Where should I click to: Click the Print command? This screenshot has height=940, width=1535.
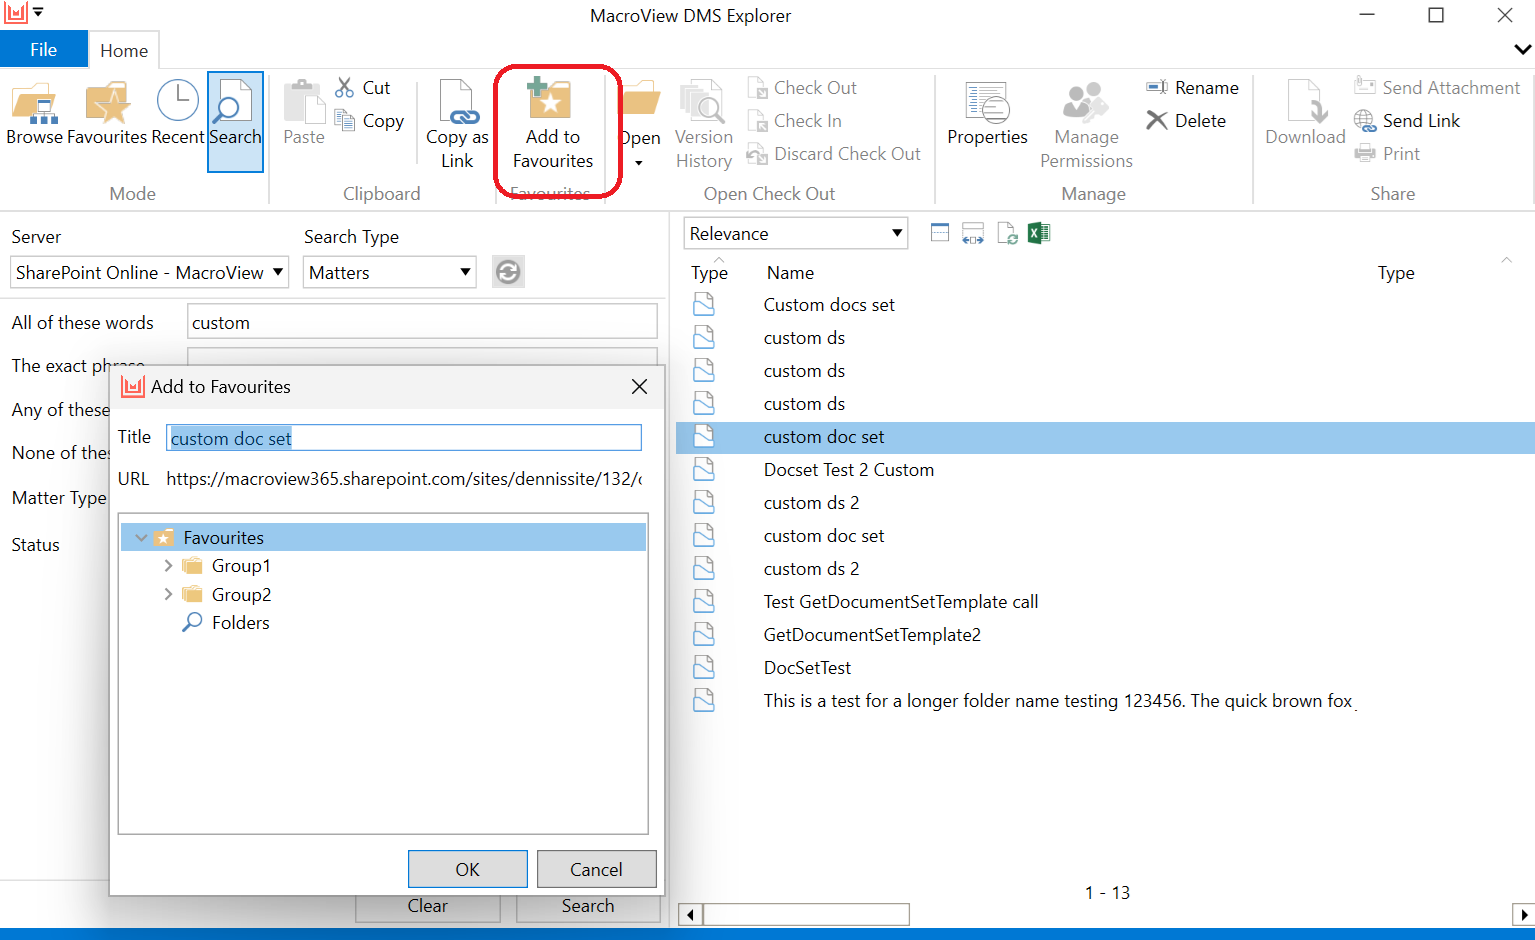[1387, 154]
